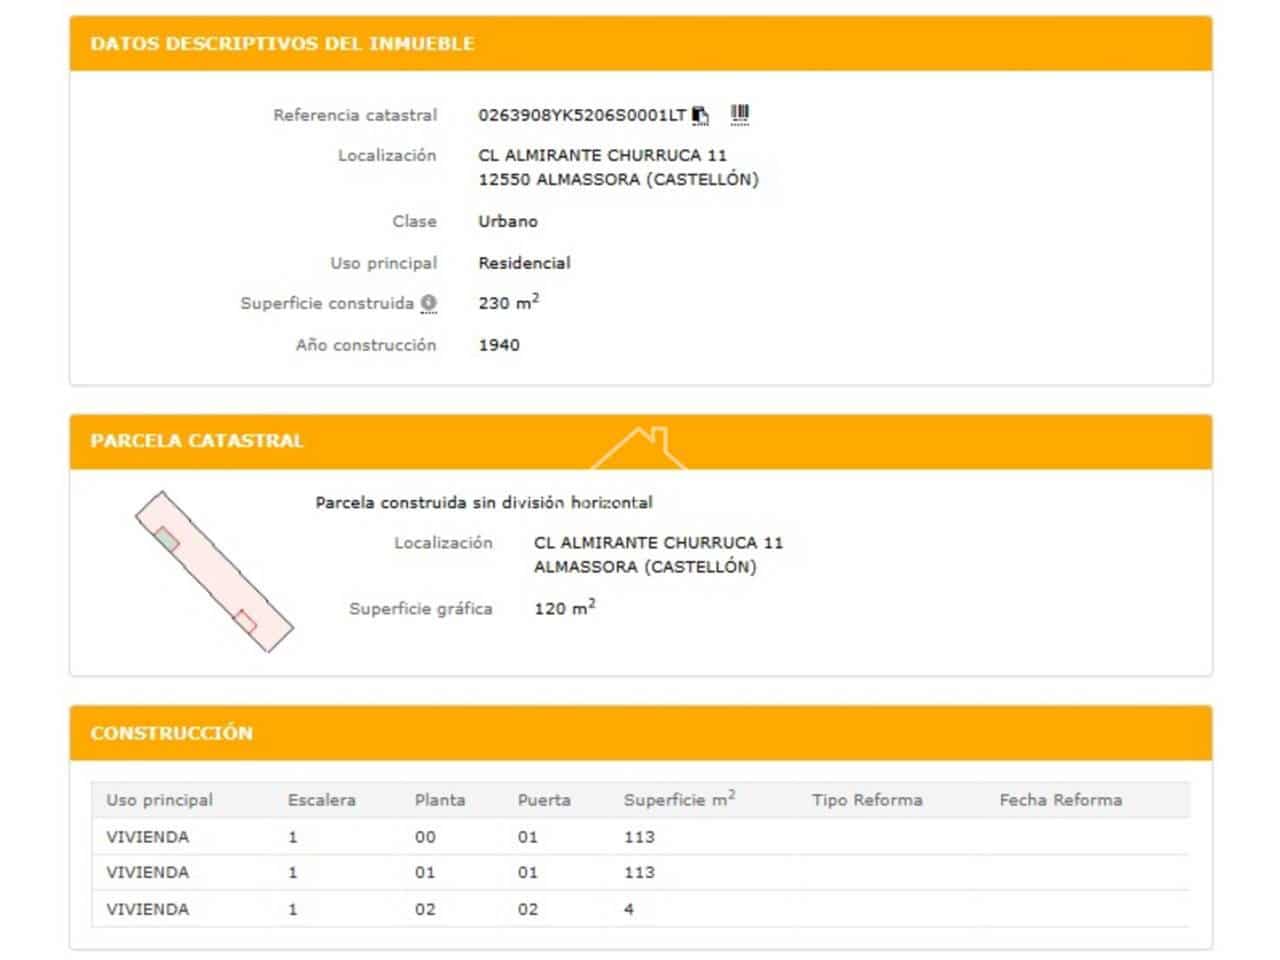Click the DATOS DESCRIPTIVOS DEL INMUEBLE header
The width and height of the screenshot is (1280, 960).
point(282,43)
